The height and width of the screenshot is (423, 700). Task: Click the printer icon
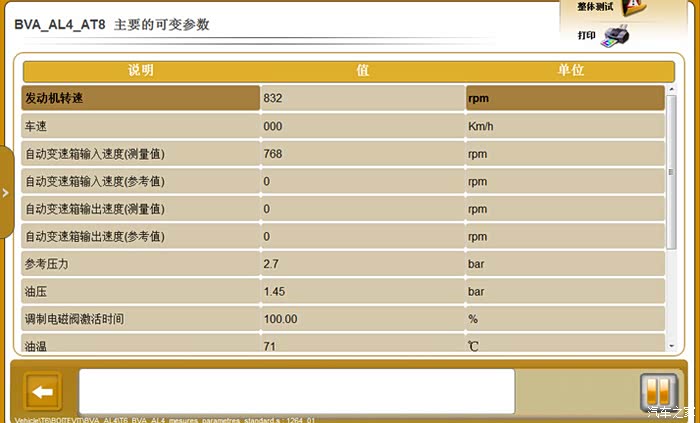point(614,38)
